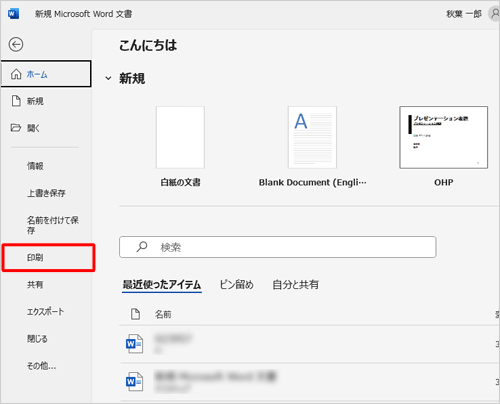The image size is (500, 404).
Task: Click the 新規 Microsoft Word 文書 title
Action: 84,14
